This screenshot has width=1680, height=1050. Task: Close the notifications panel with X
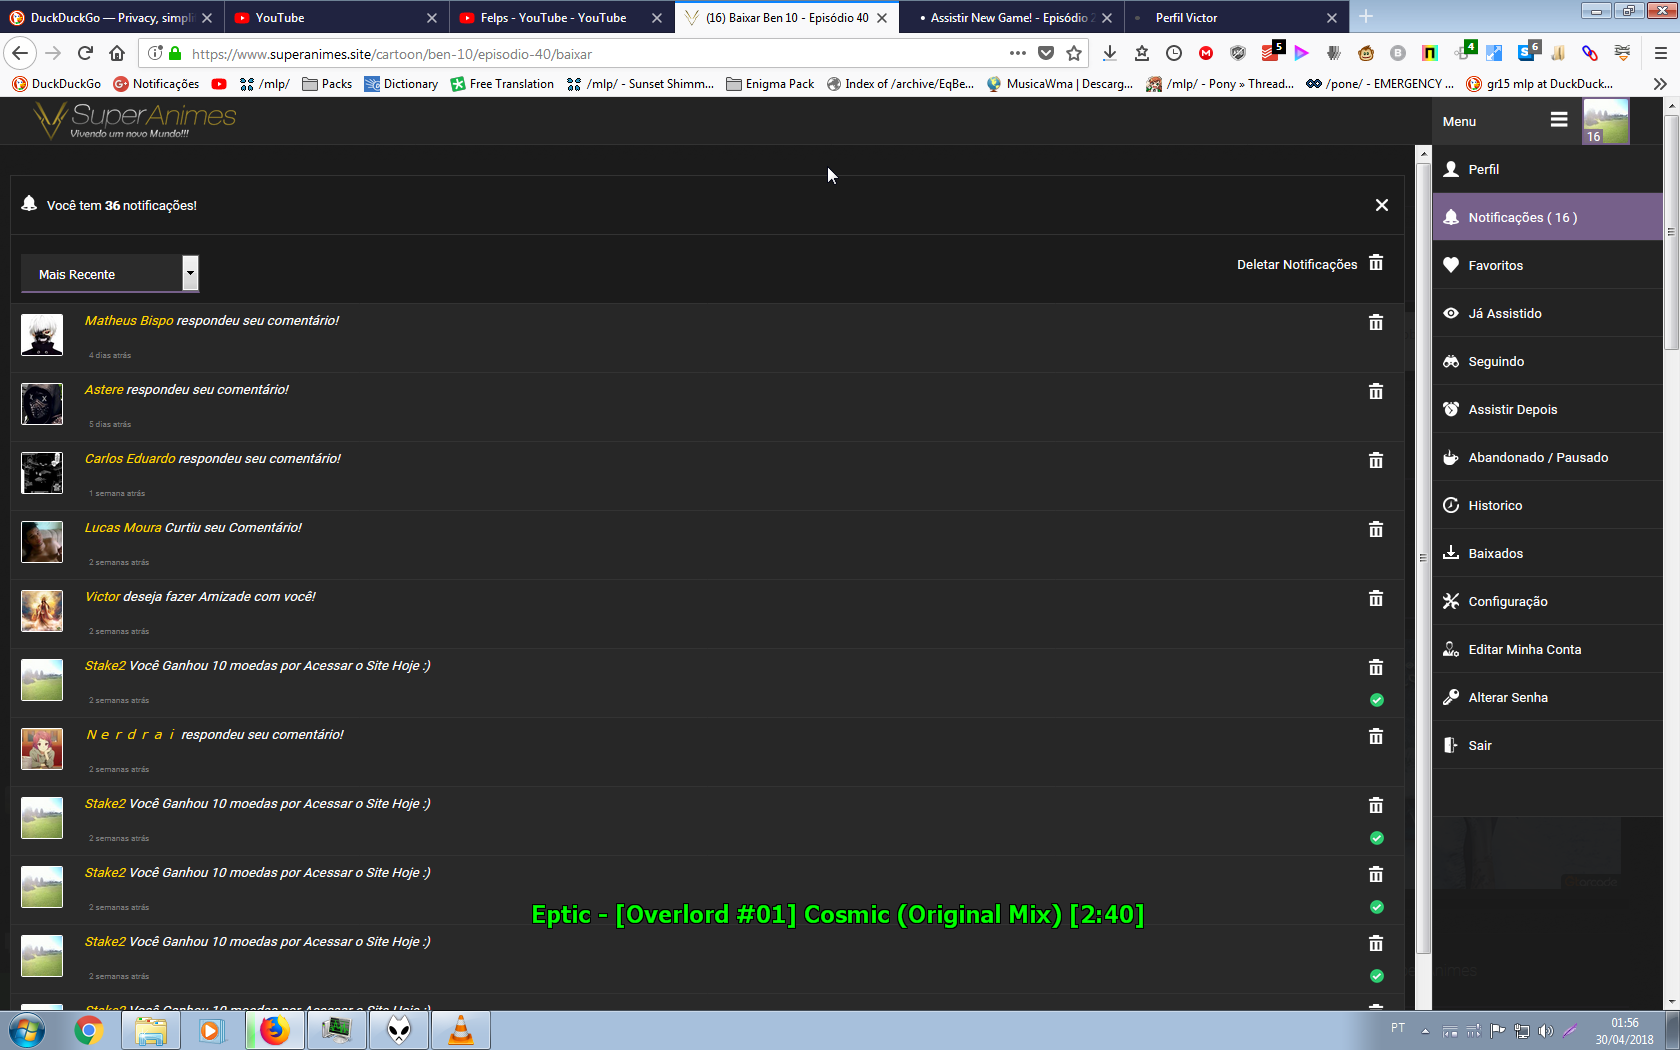pyautogui.click(x=1381, y=205)
